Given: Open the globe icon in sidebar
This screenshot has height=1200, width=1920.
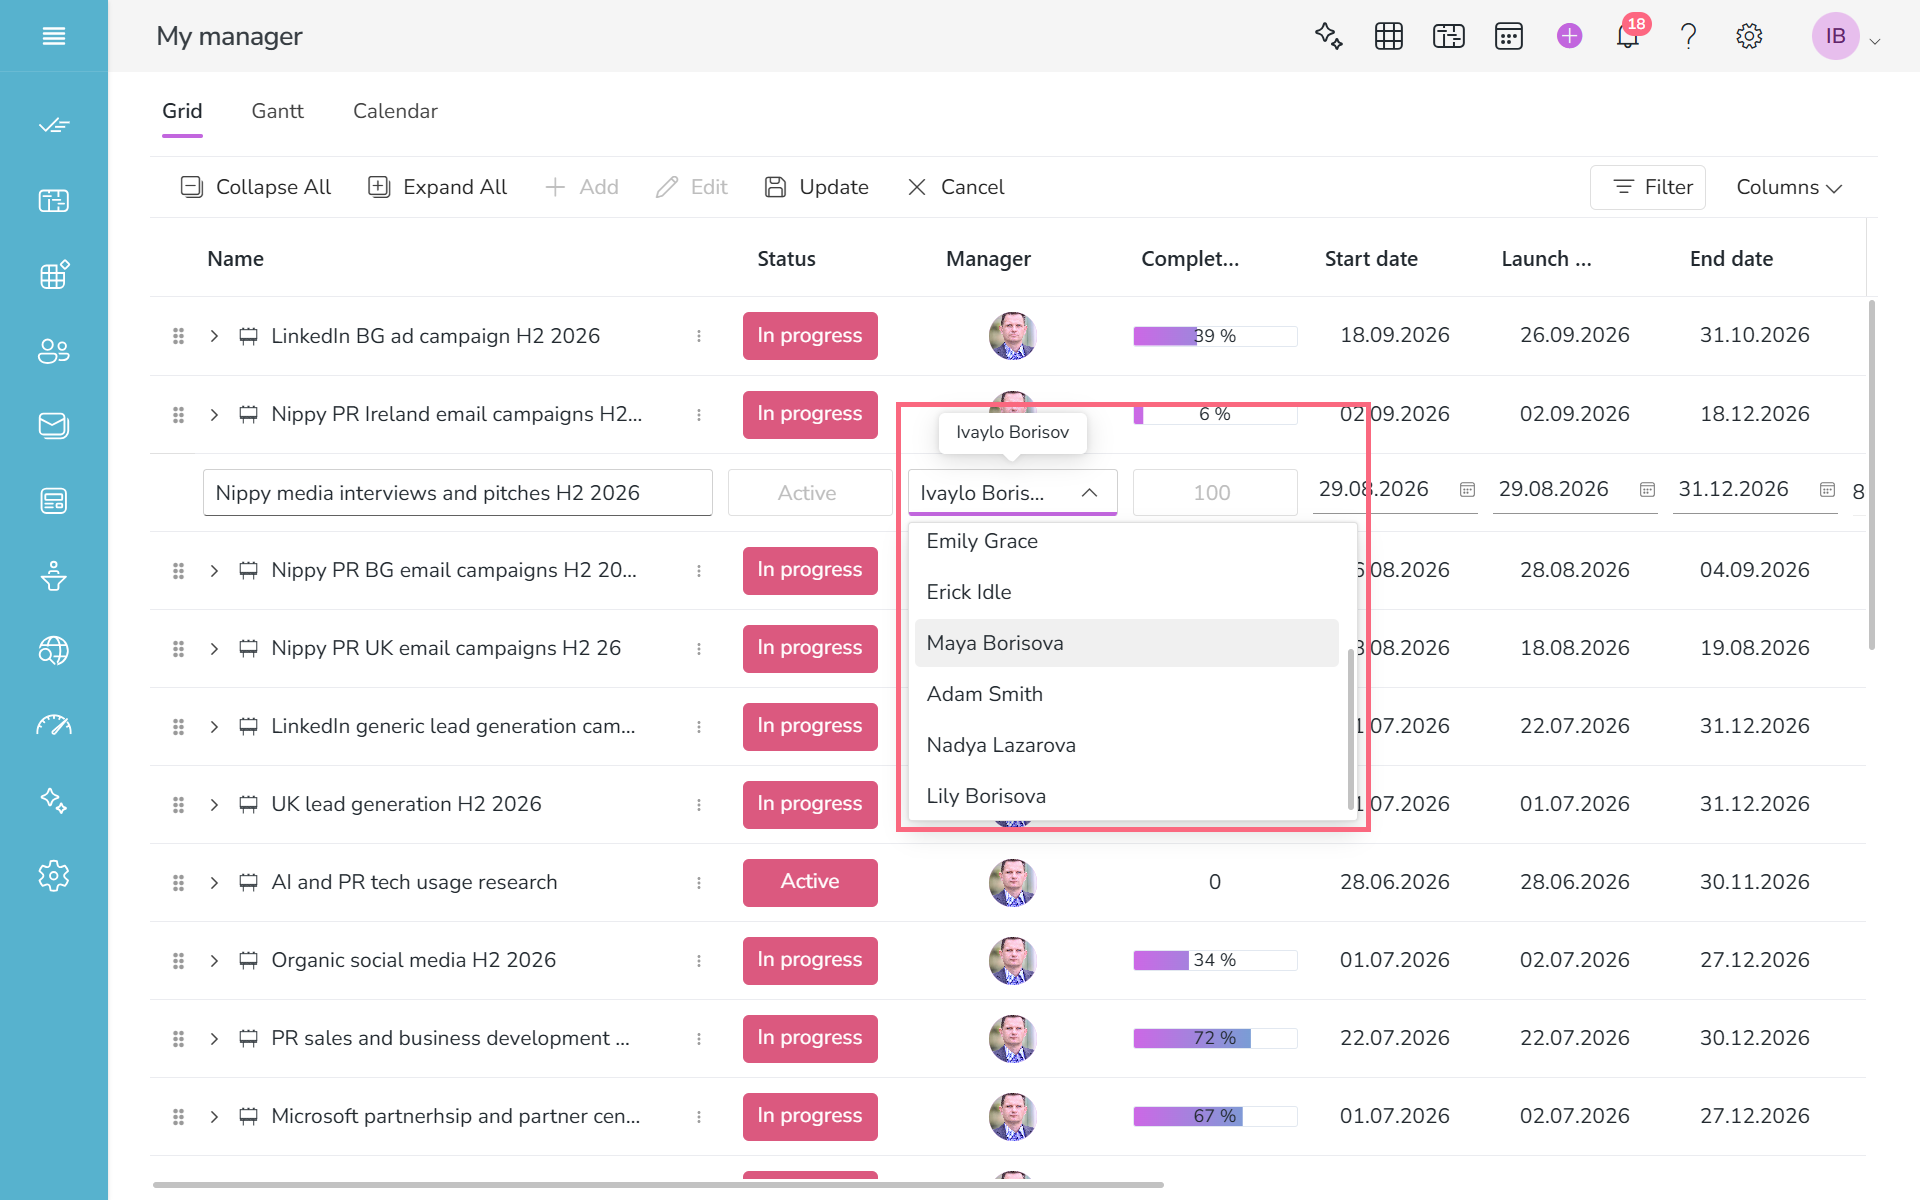Looking at the screenshot, I should (x=54, y=651).
